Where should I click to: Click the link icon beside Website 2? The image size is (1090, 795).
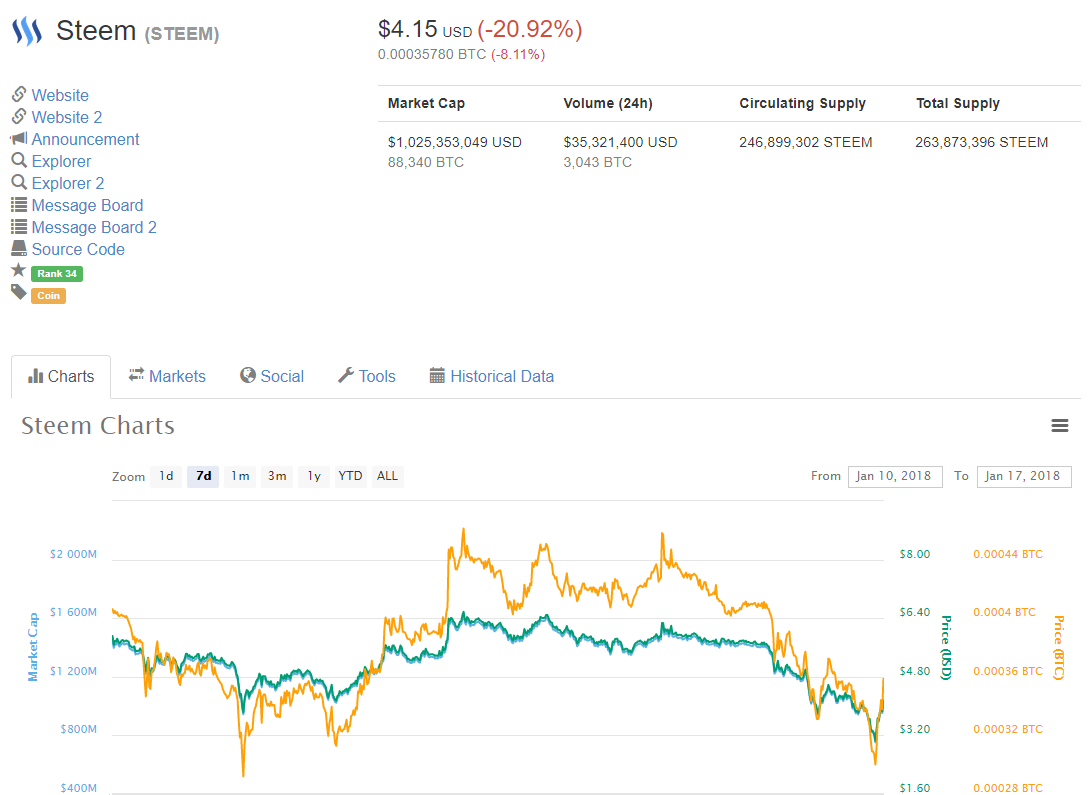coord(19,116)
